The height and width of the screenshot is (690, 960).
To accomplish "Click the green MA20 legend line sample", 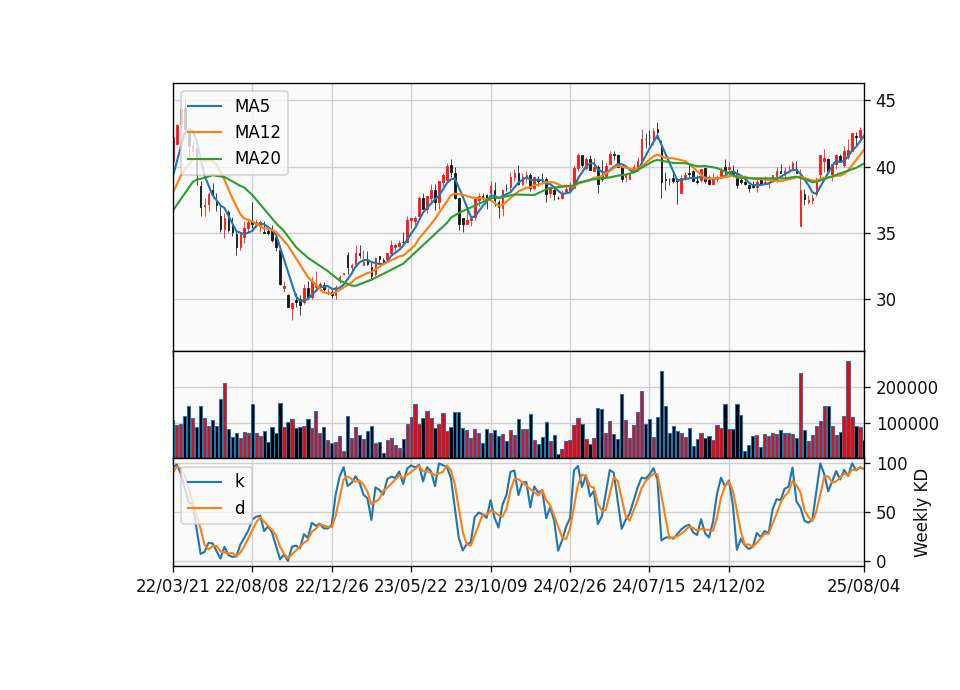I will coord(204,159).
